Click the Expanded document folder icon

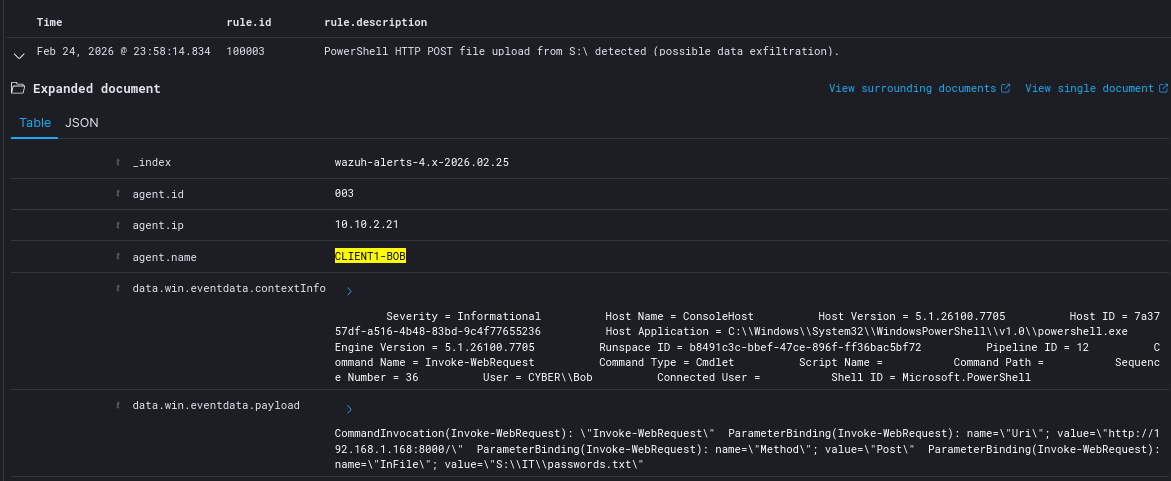18,89
